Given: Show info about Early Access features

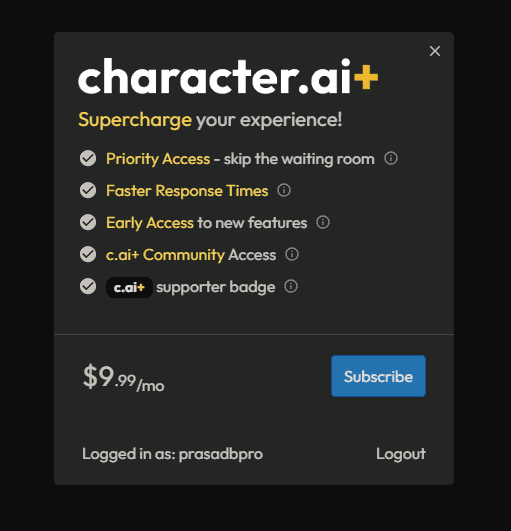Looking at the screenshot, I should 323,222.
